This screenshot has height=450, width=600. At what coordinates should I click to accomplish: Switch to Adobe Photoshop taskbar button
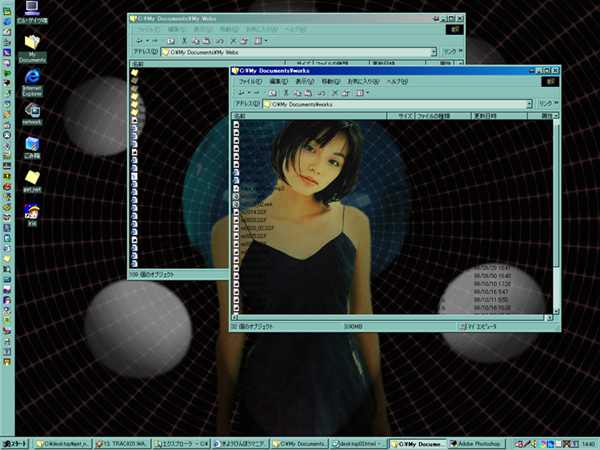click(477, 444)
